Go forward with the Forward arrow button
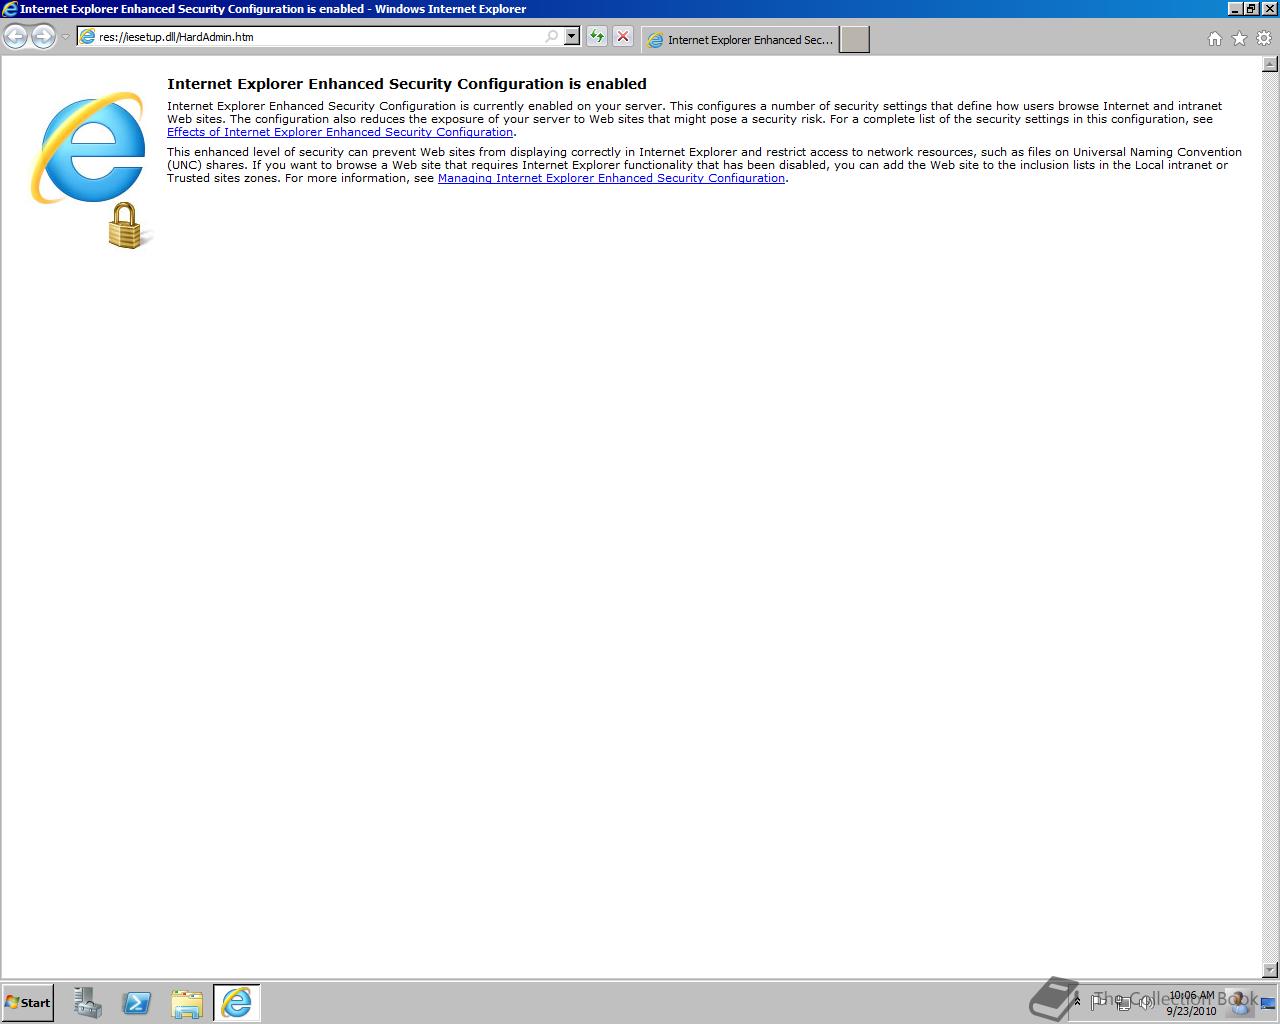The width and height of the screenshot is (1280, 1024). pyautogui.click(x=43, y=37)
